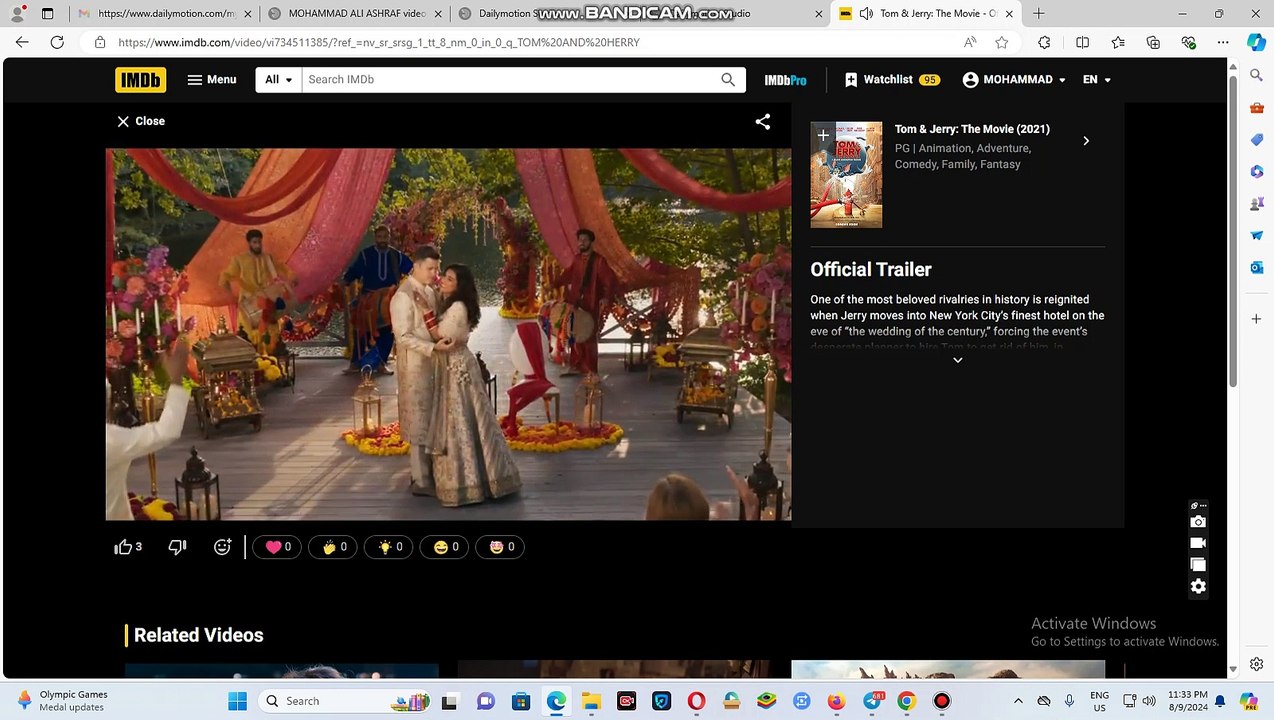This screenshot has width=1274, height=720.
Task: React with the clapping hands emoji
Action: [x=333, y=547]
